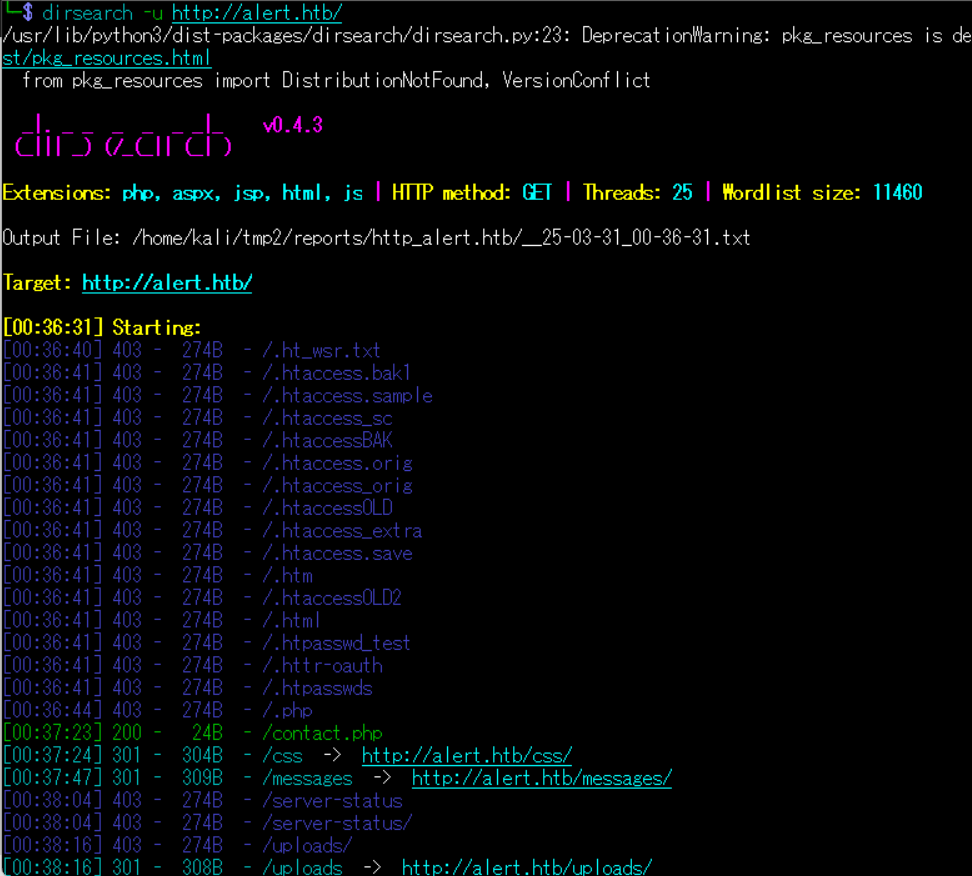This screenshot has height=876, width=972.
Task: Click the Target http://alert.htb/ link
Action: 167,283
